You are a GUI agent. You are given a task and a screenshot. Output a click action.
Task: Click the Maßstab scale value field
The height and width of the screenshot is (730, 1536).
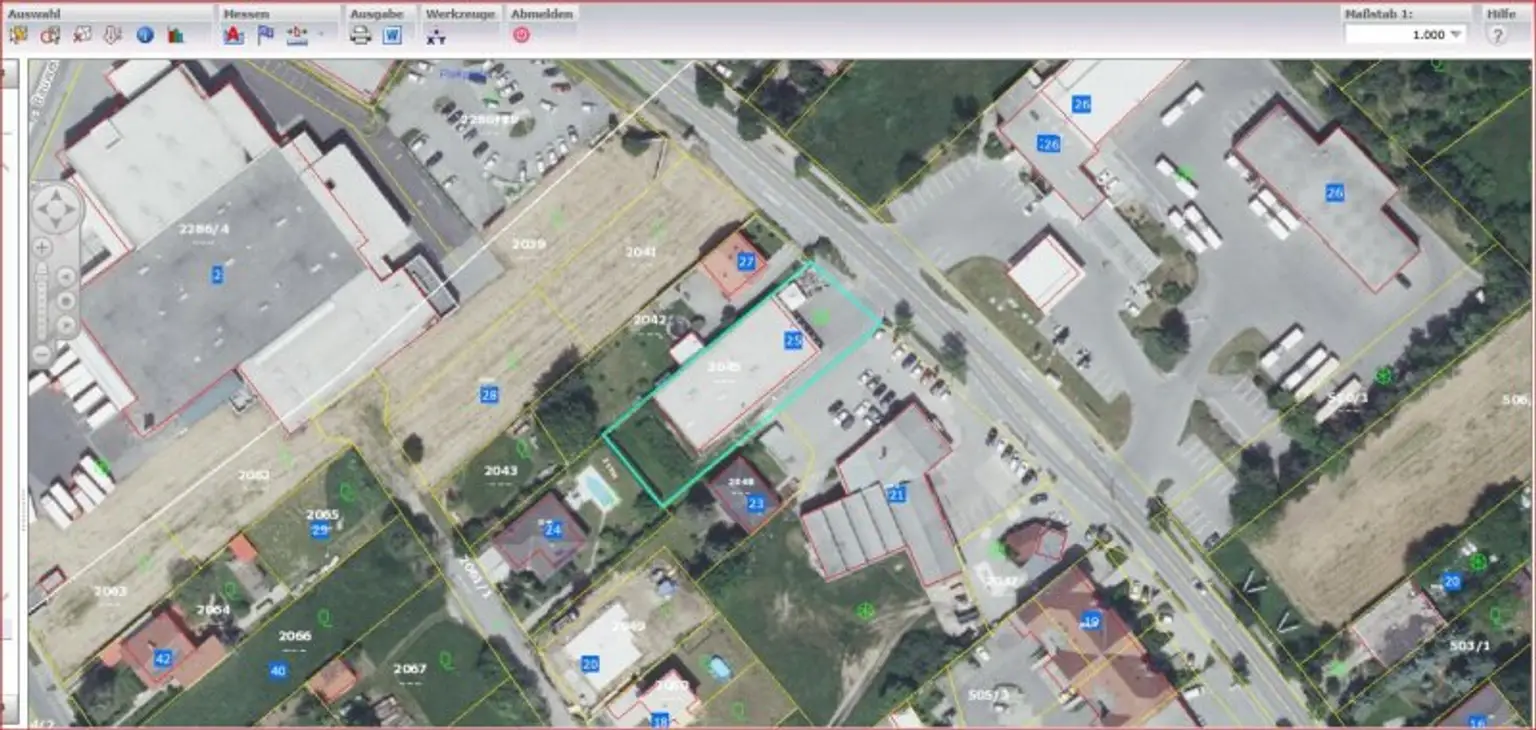pyautogui.click(x=1396, y=34)
